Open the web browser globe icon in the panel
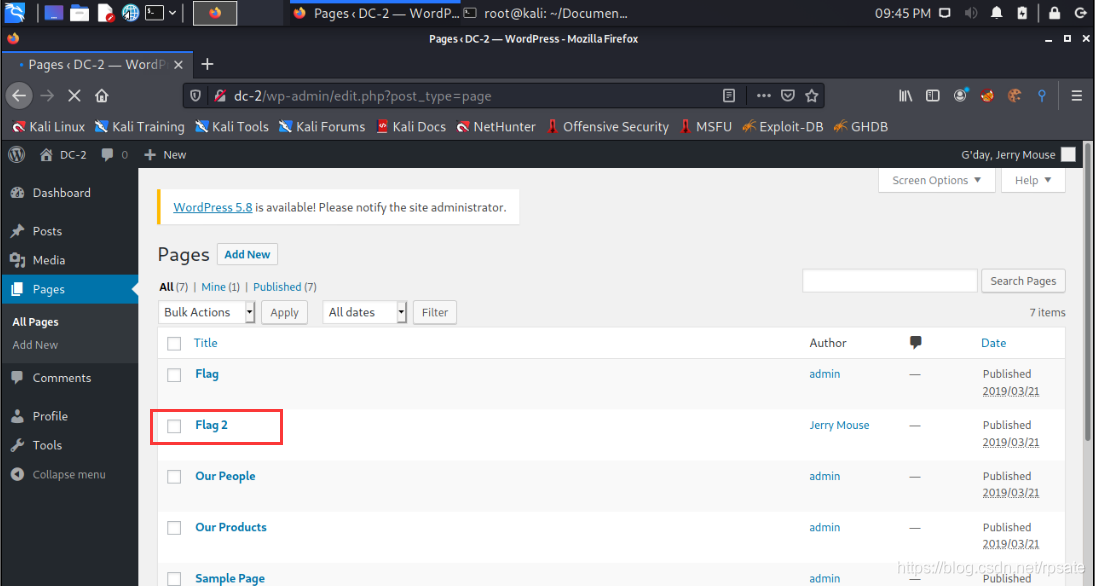1095x586 pixels. pos(130,13)
